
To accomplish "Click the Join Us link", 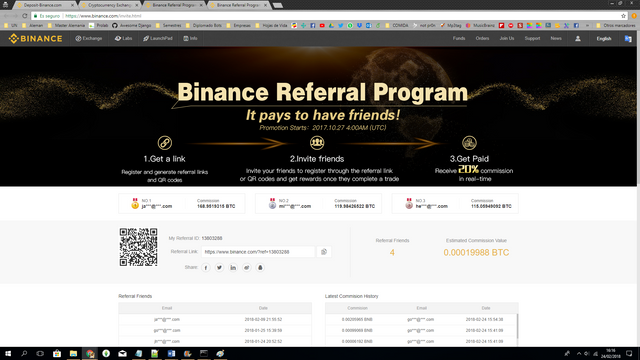I will pyautogui.click(x=507, y=38).
